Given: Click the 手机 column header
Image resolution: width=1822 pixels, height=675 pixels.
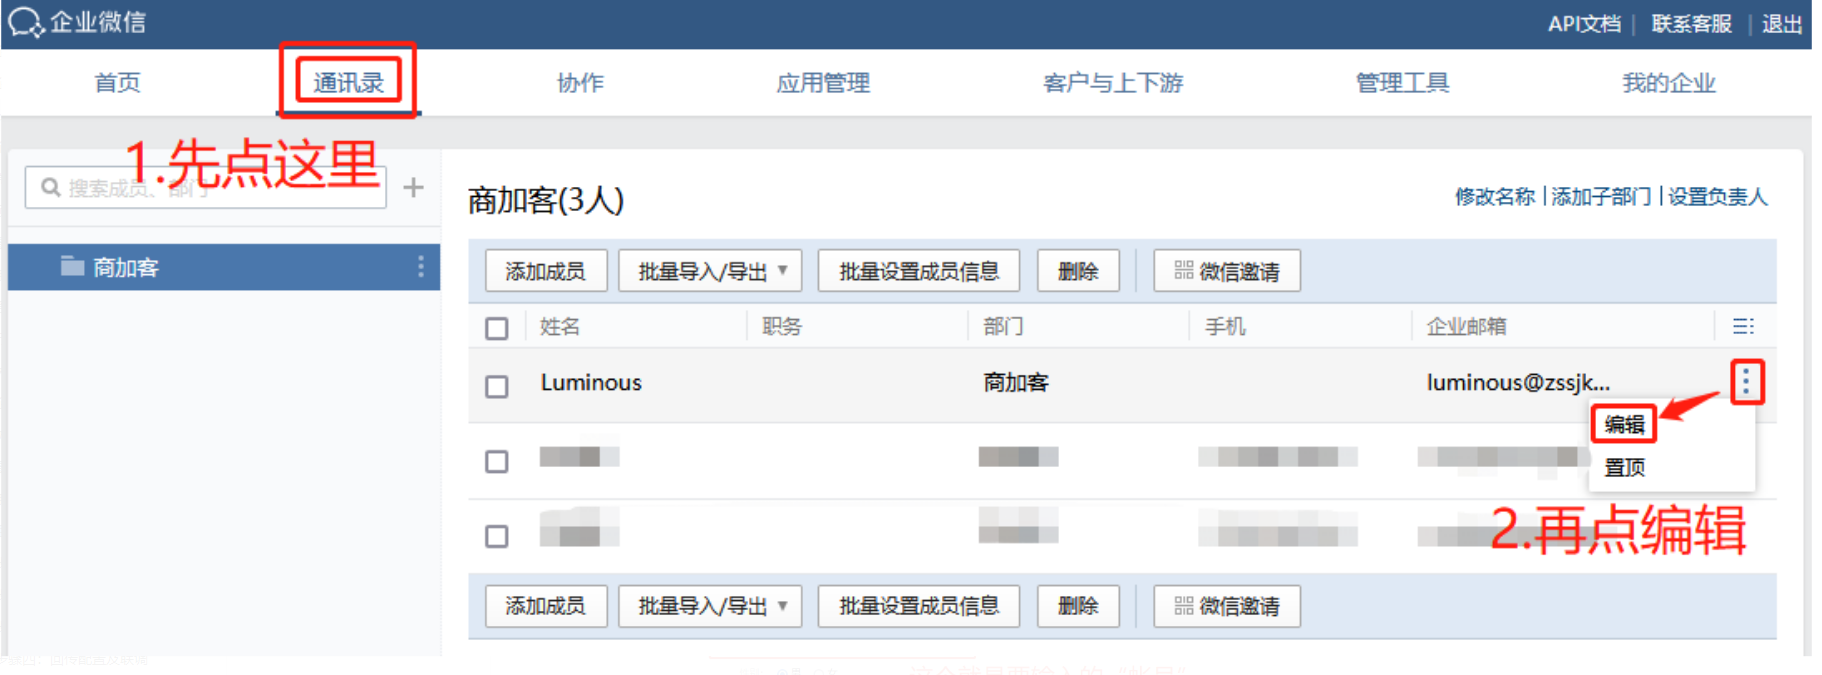Looking at the screenshot, I should (1225, 327).
